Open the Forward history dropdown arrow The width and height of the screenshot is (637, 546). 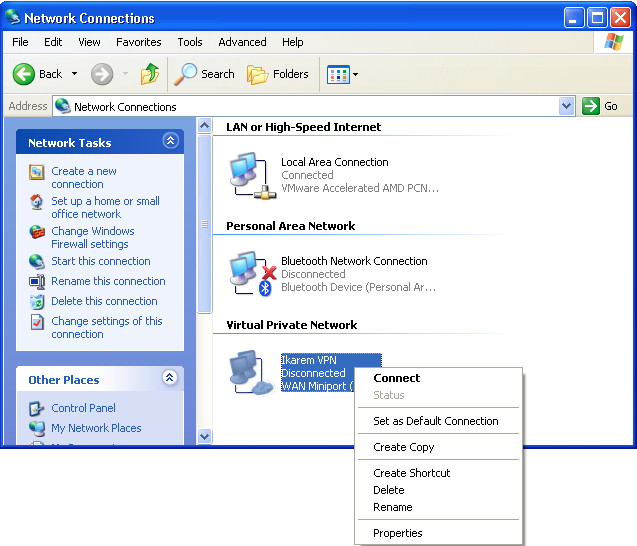126,74
